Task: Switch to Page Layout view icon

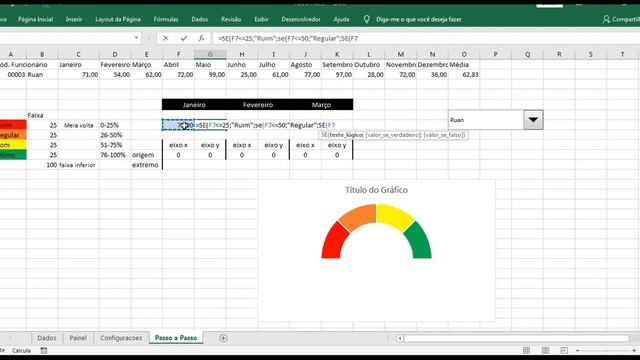Action: point(545,350)
